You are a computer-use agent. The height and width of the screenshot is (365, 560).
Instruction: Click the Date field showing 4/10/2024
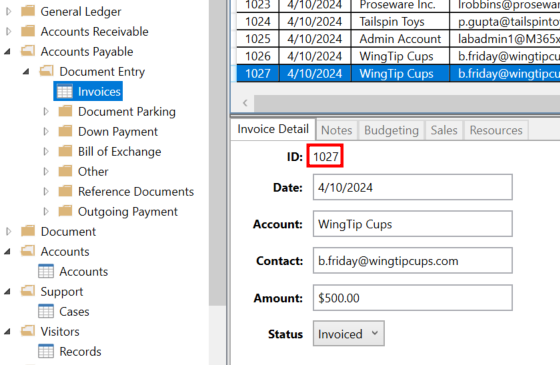tap(412, 187)
